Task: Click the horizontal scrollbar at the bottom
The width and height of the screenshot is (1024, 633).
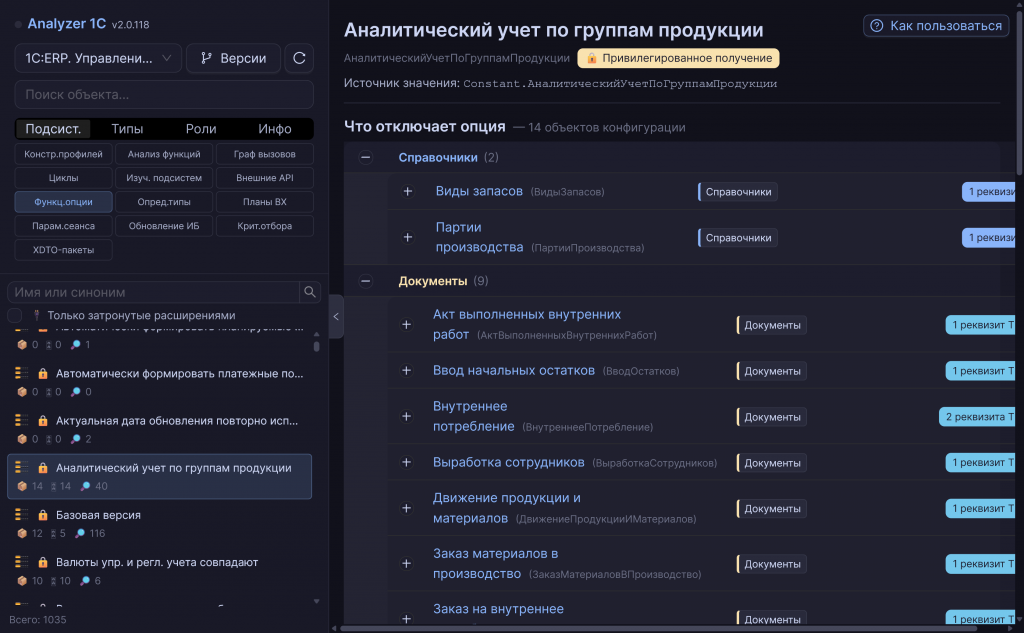Action: 658,628
